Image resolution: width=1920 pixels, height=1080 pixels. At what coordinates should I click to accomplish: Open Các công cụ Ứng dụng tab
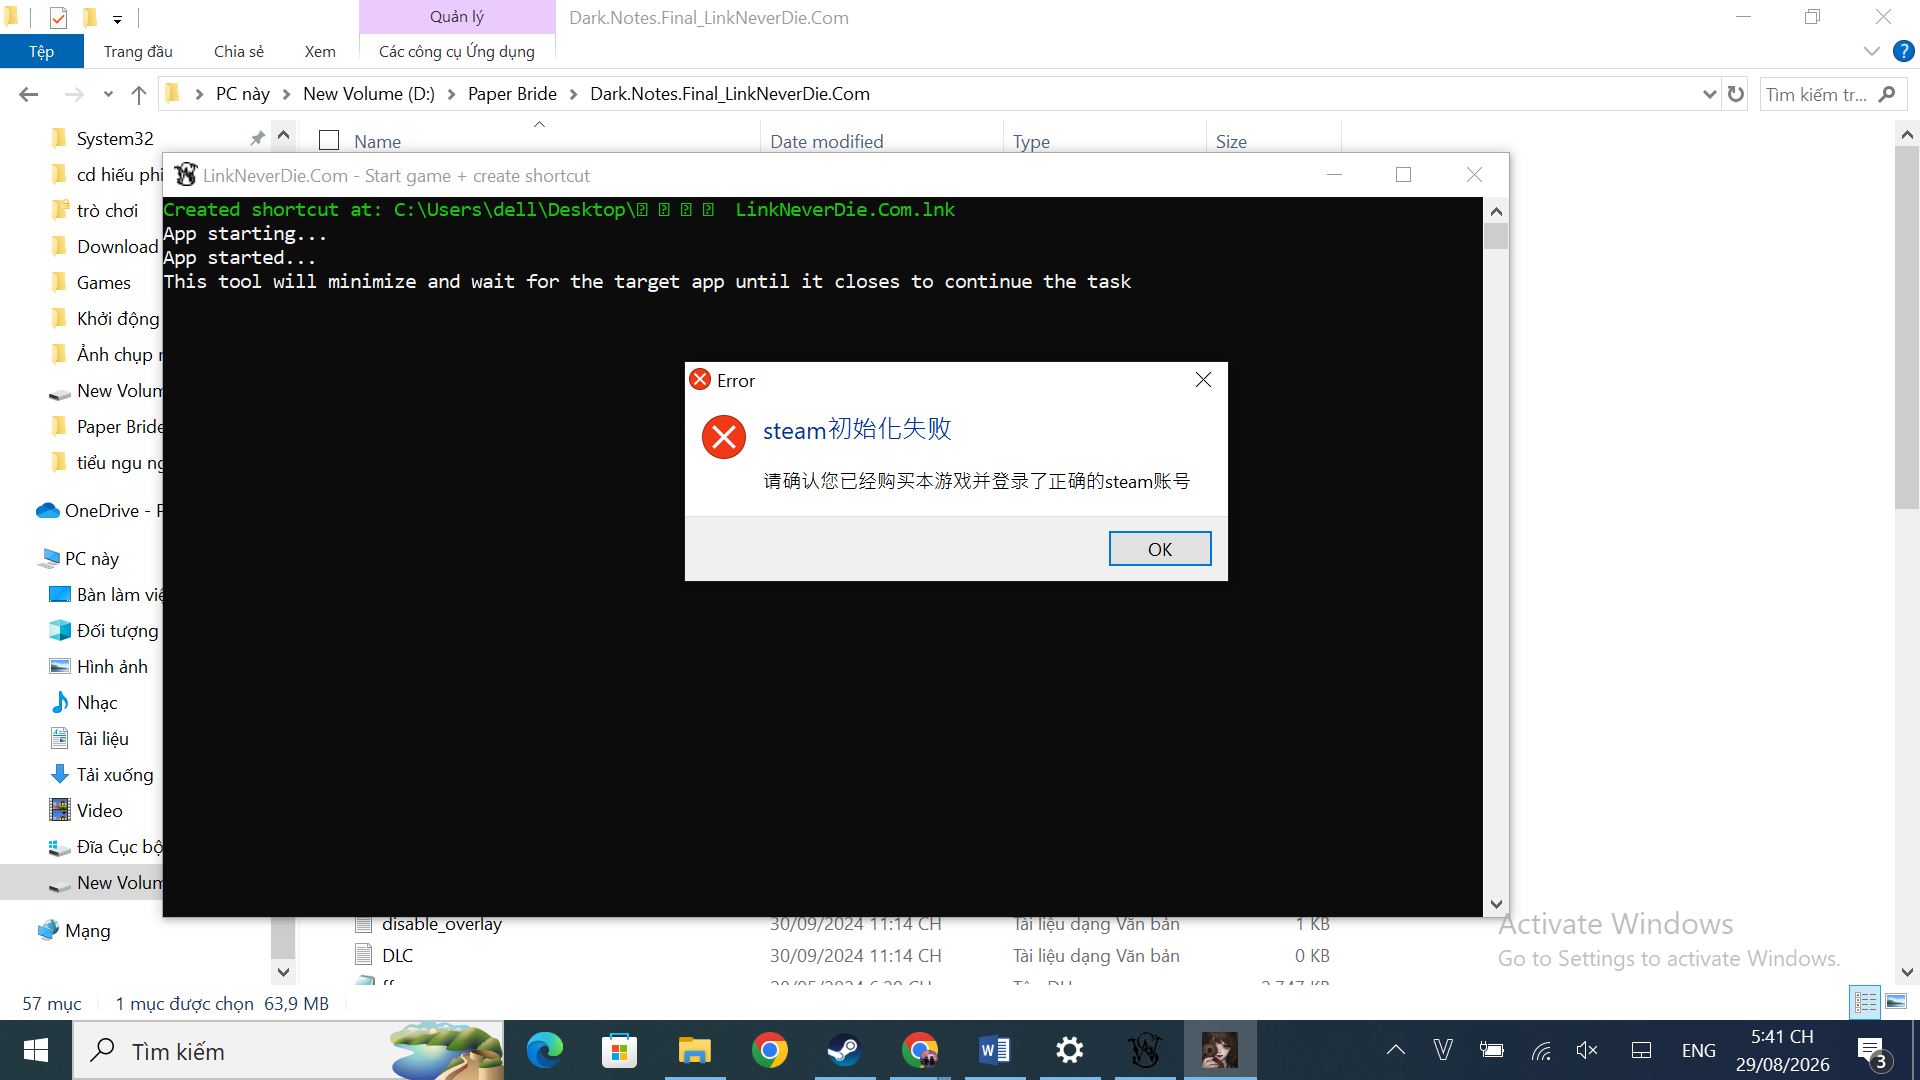pos(457,51)
